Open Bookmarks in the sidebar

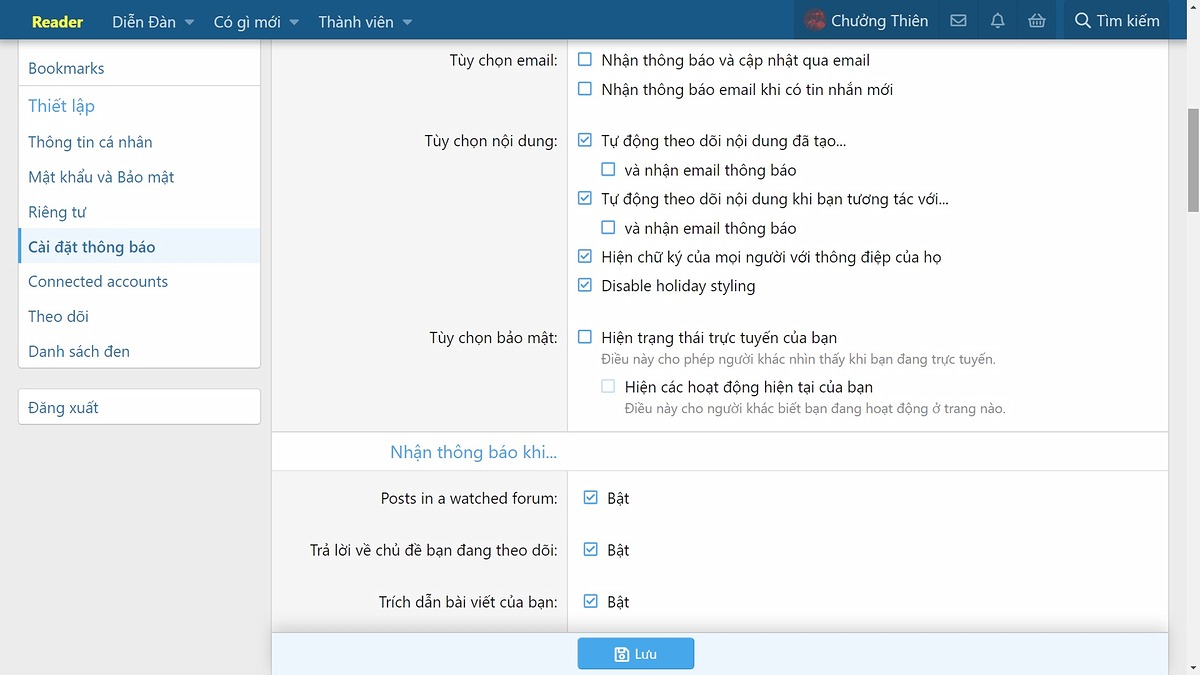point(66,68)
